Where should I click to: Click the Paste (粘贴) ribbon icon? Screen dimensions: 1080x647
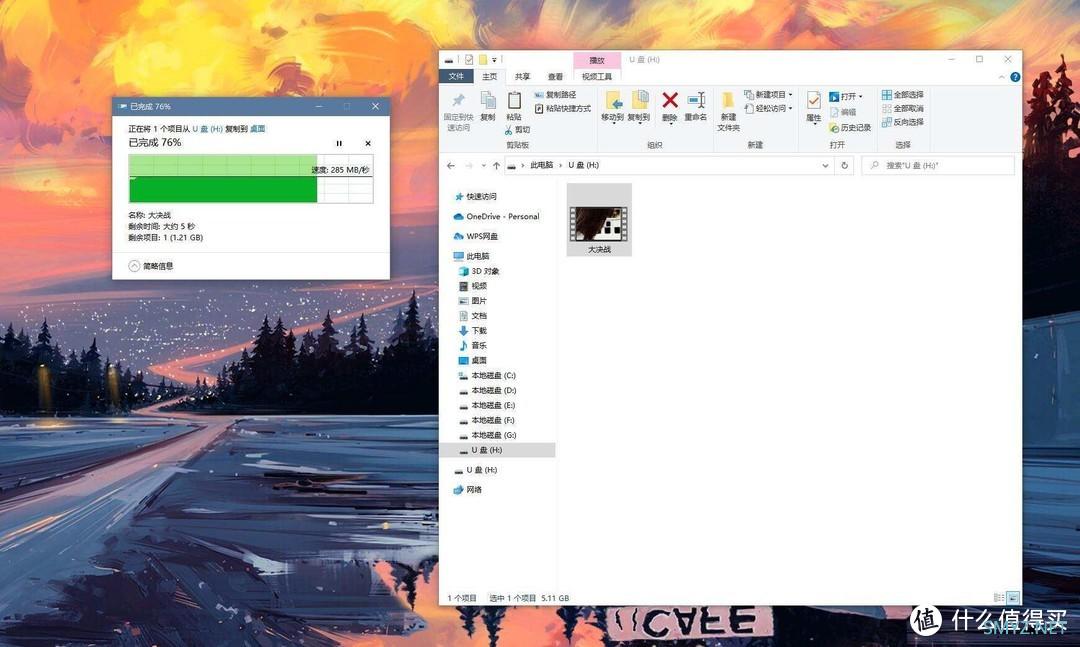[x=514, y=101]
